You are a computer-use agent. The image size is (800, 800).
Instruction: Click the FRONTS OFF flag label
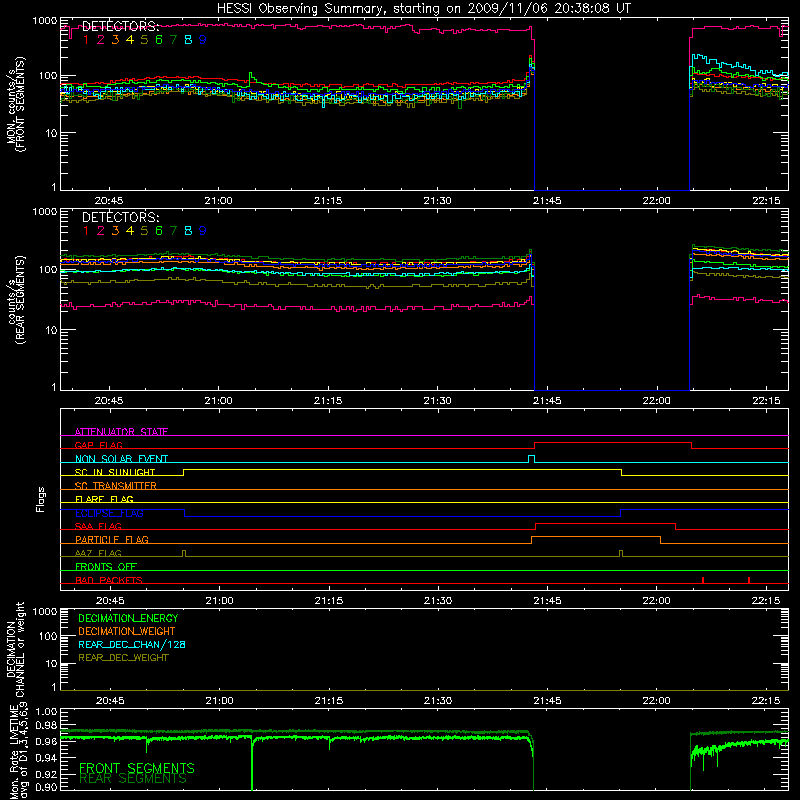pos(106,566)
